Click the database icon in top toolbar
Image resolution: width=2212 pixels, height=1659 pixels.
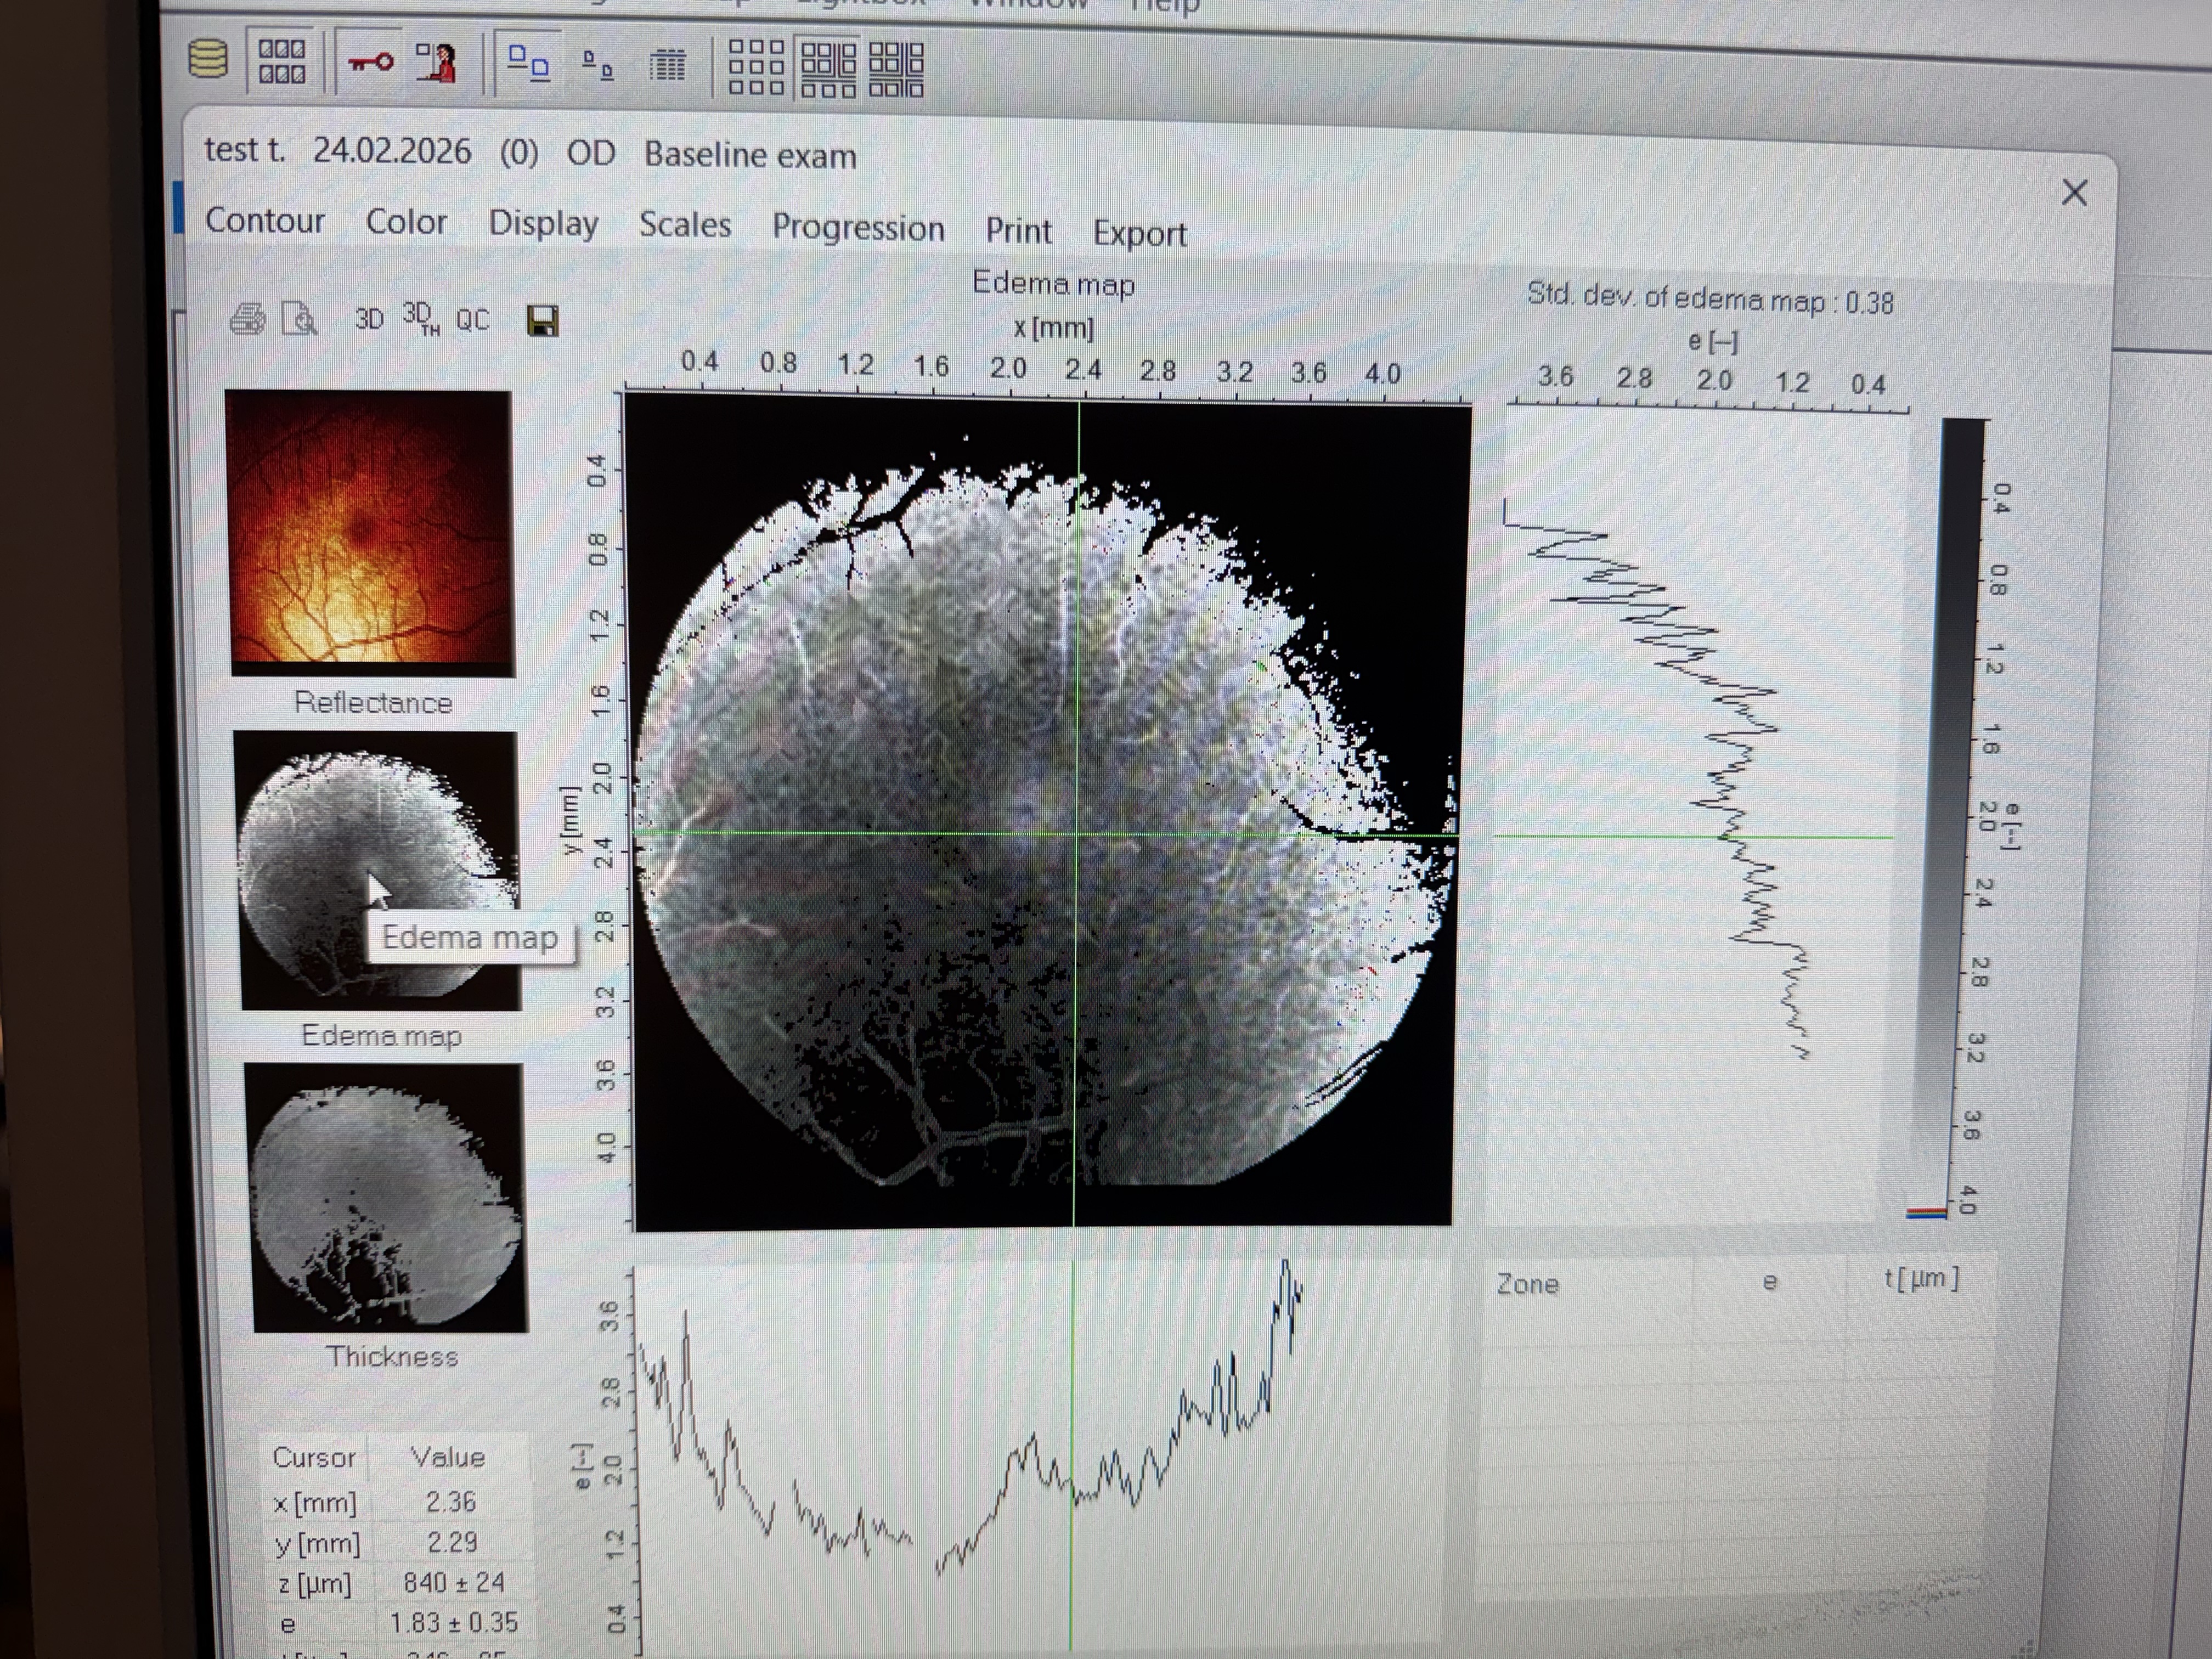(207, 59)
